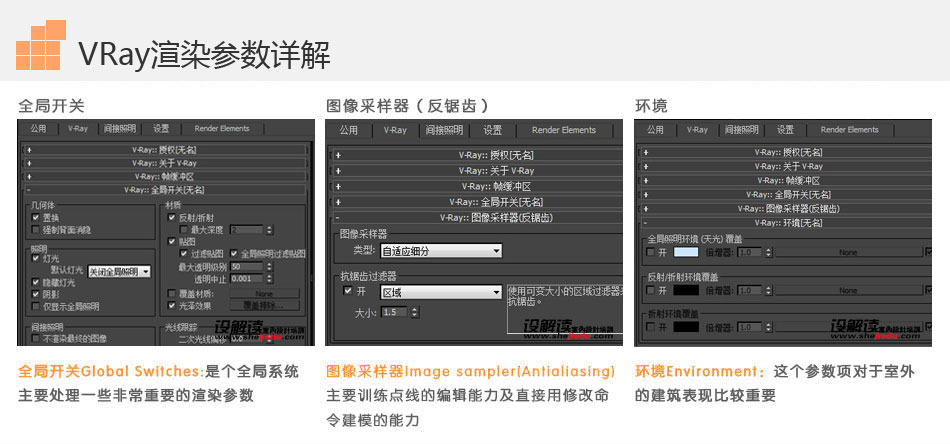The image size is (950, 444).
Task: Disable the 阴影 checkbox
Action: point(36,294)
